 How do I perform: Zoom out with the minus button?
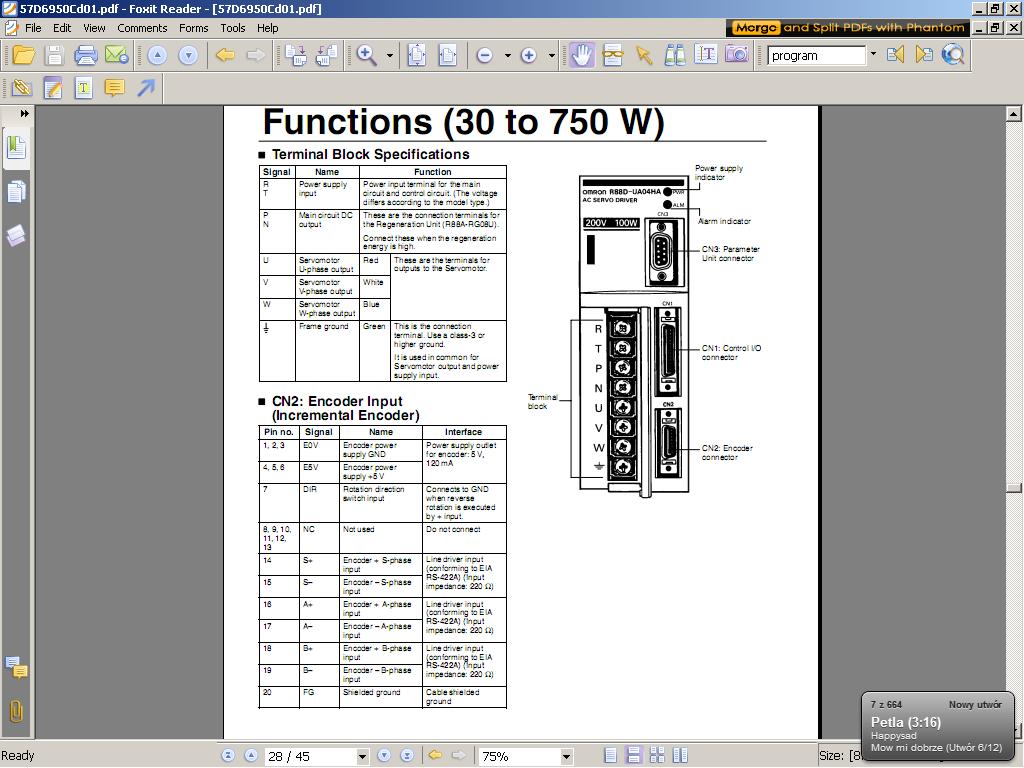click(485, 56)
